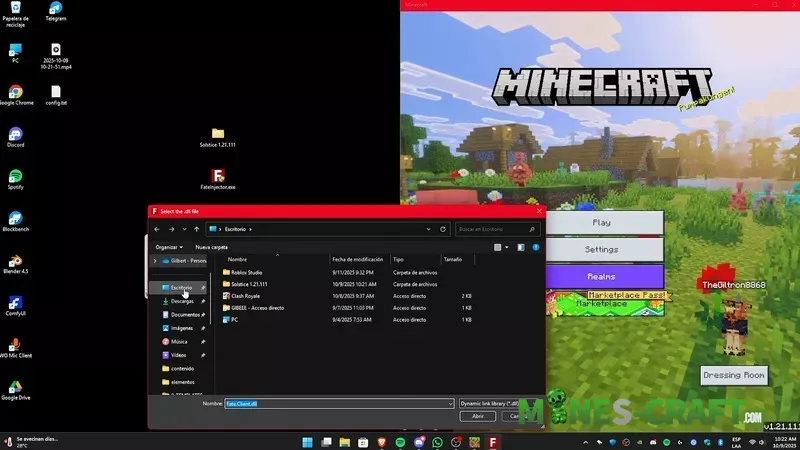This screenshot has width=800, height=450.
Task: Select Descargas in the navigation pane
Action: (x=181, y=301)
